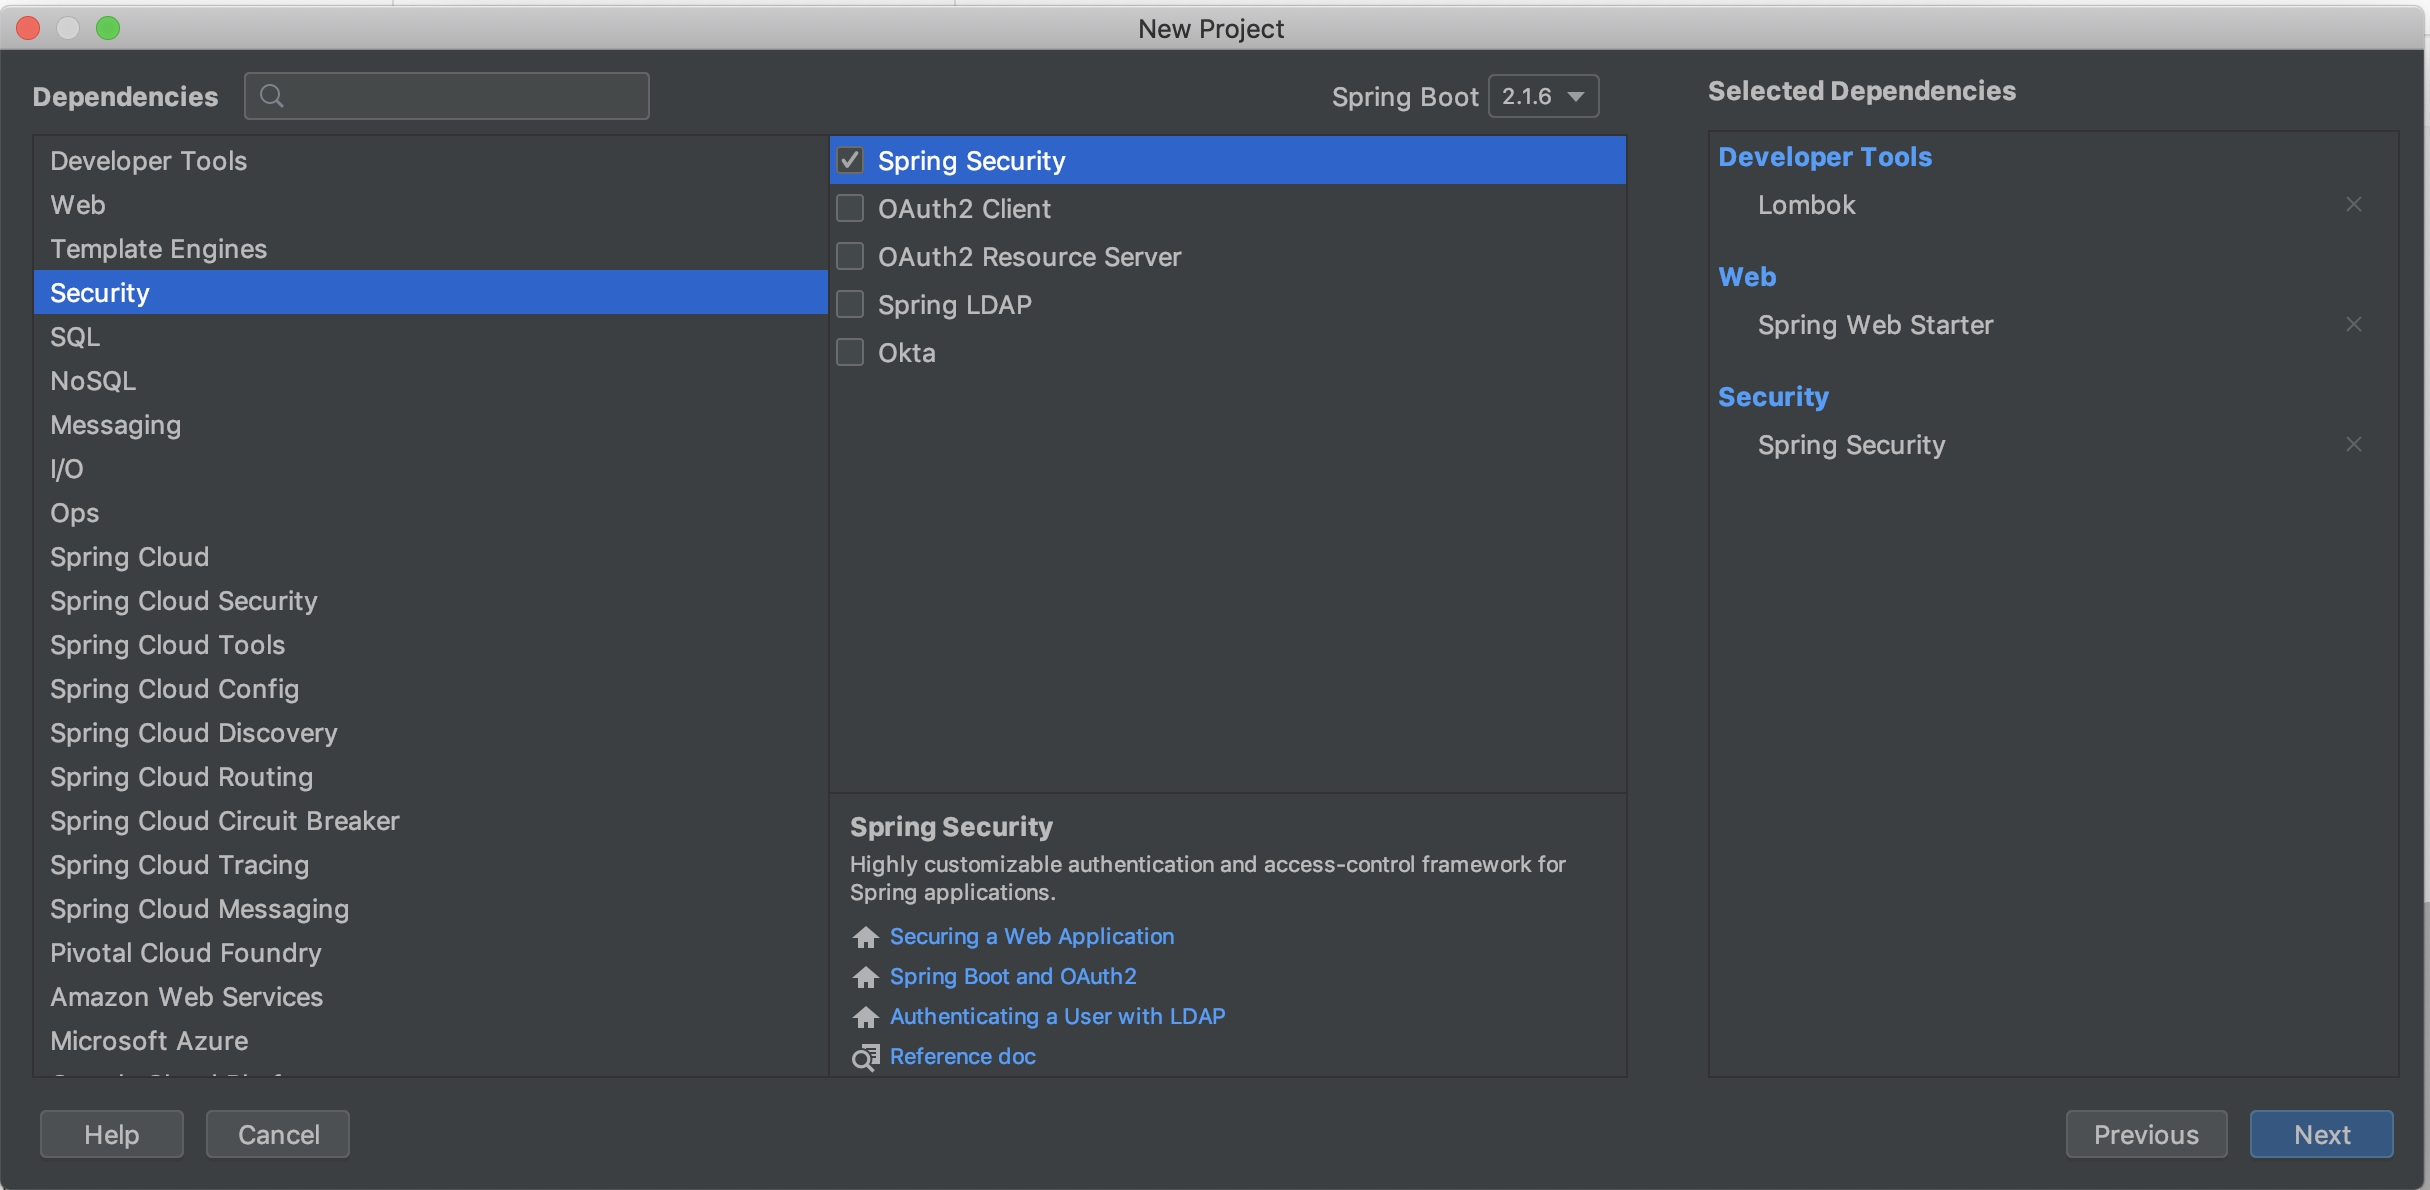Click the reference doc icon
Screen dimensions: 2430x1190
pos(865,1057)
